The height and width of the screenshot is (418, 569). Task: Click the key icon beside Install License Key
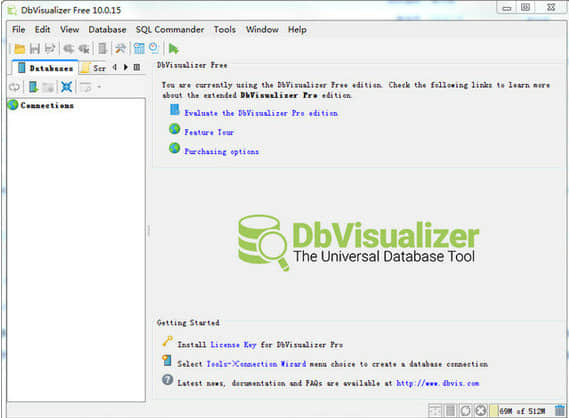click(167, 341)
